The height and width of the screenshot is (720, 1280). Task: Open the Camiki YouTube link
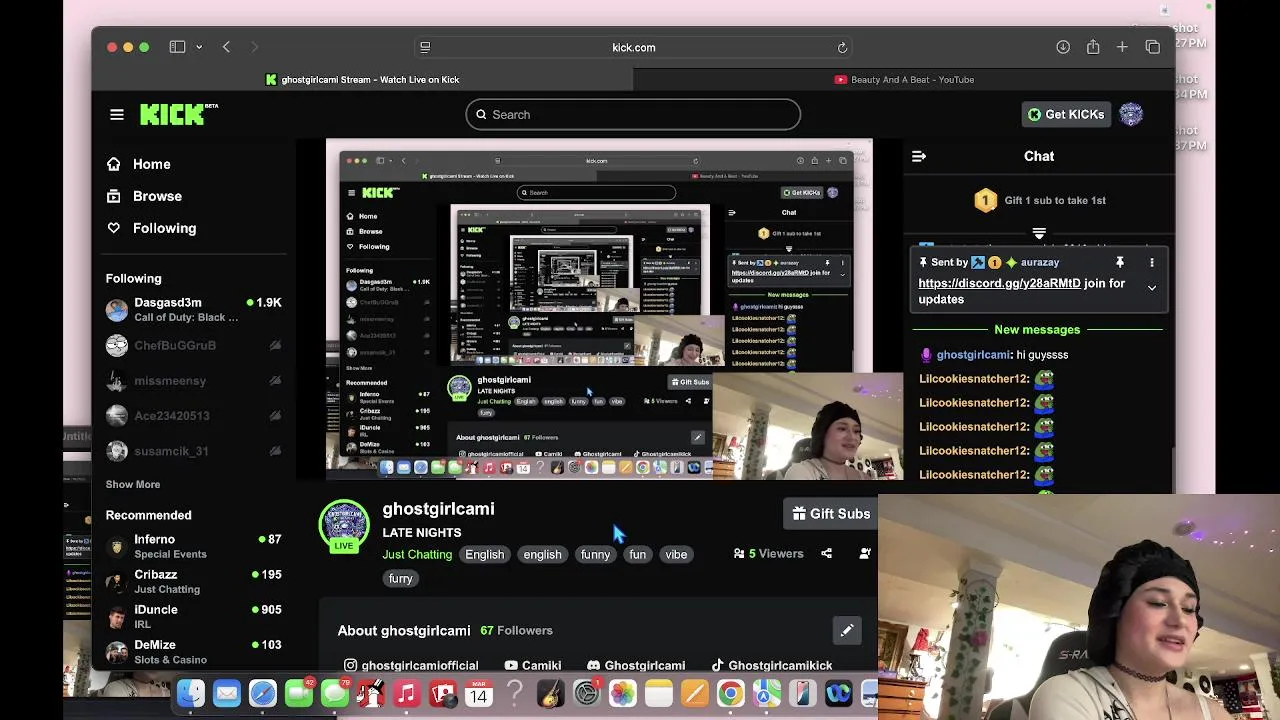pyautogui.click(x=533, y=665)
